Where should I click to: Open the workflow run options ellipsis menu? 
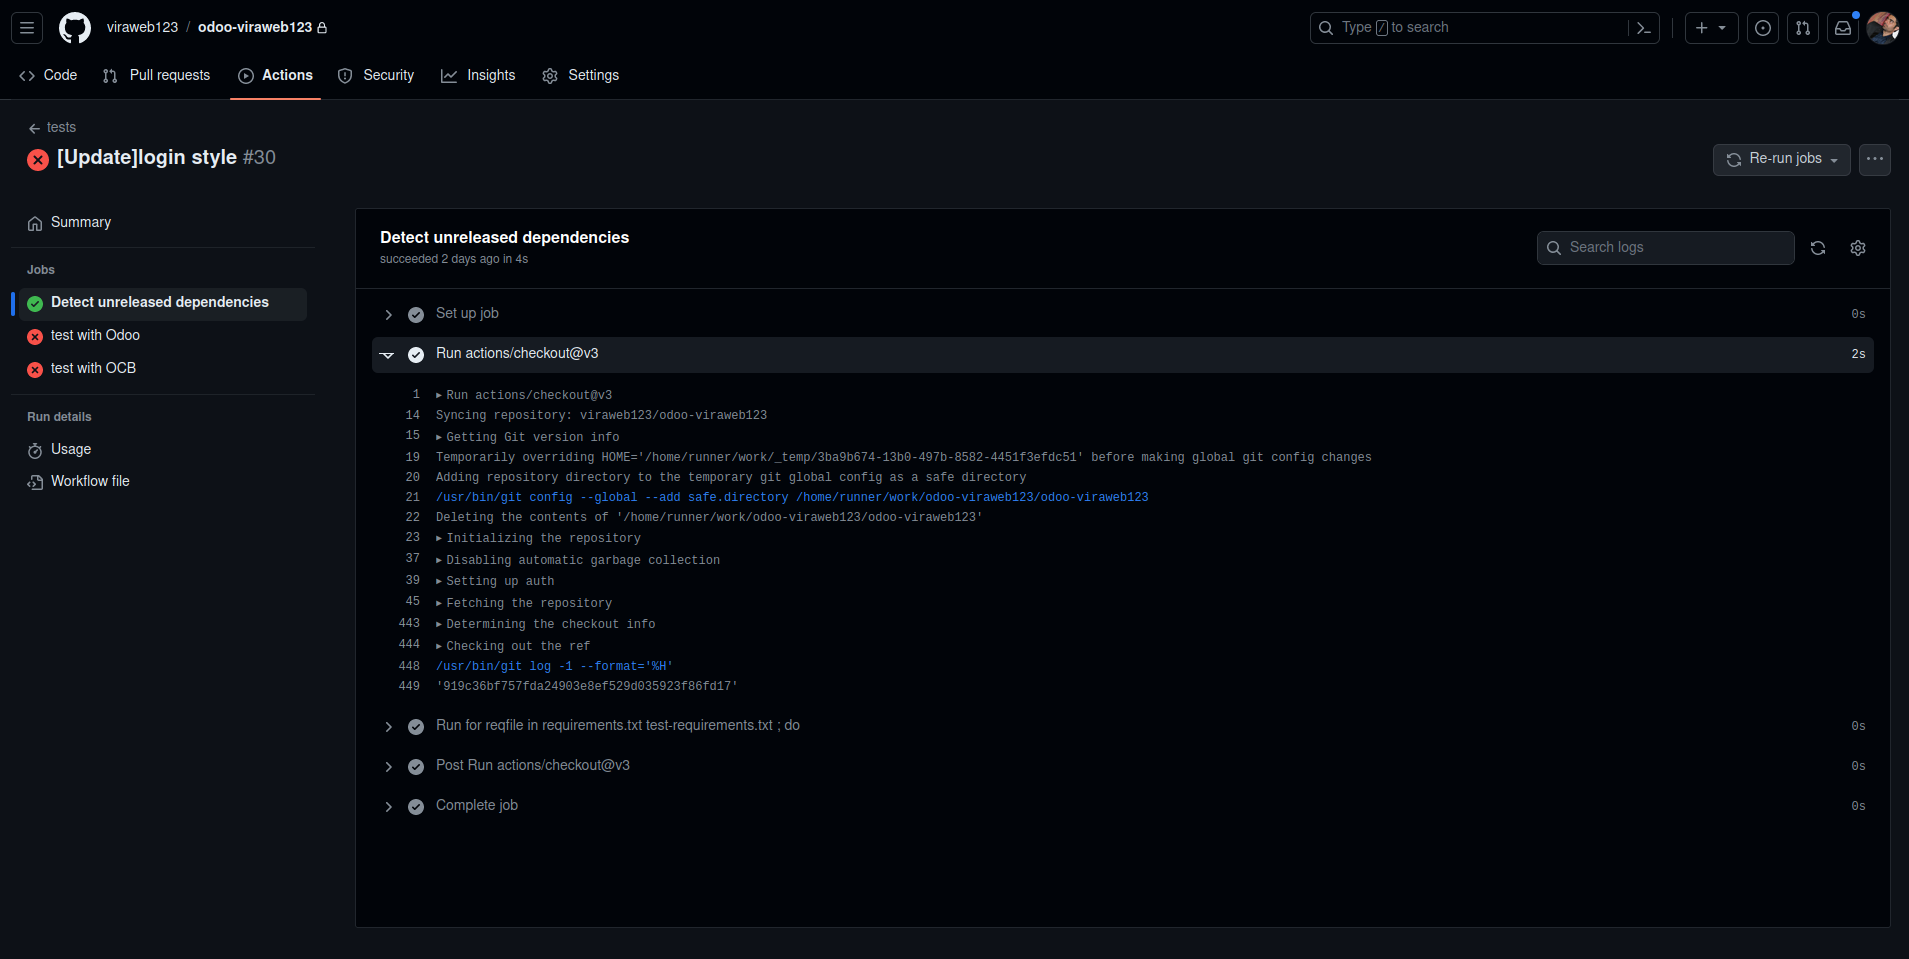[1875, 159]
